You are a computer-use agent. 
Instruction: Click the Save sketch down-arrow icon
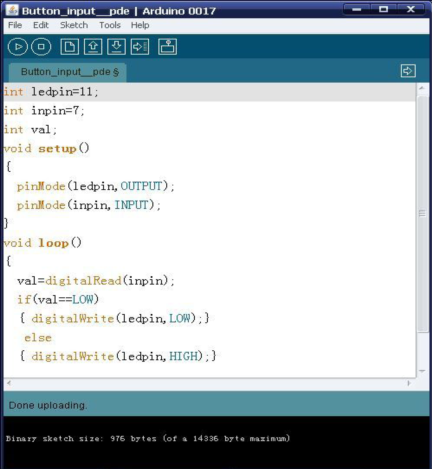116,47
